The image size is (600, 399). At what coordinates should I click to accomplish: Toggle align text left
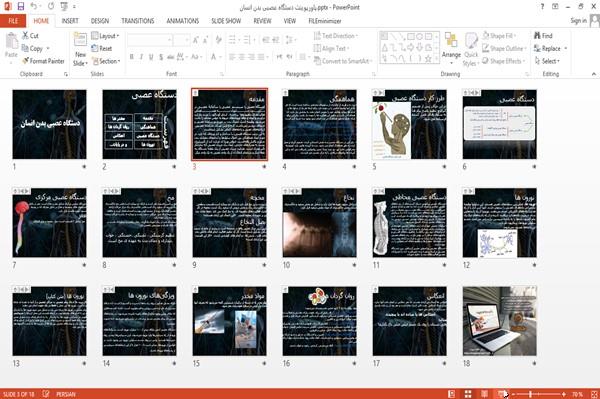(x=232, y=57)
